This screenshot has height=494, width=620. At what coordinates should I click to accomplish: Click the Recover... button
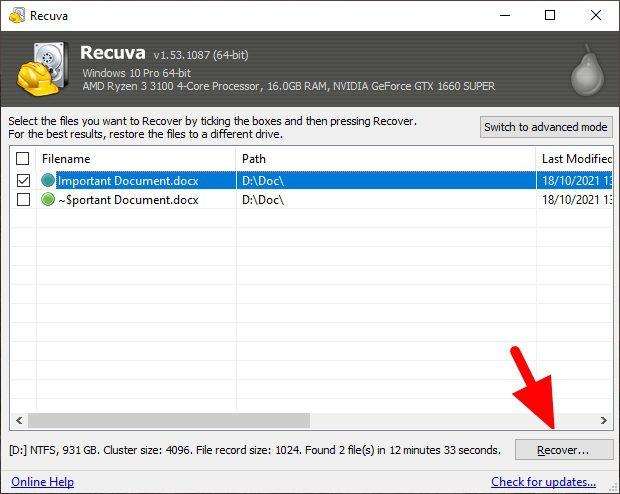coord(563,450)
